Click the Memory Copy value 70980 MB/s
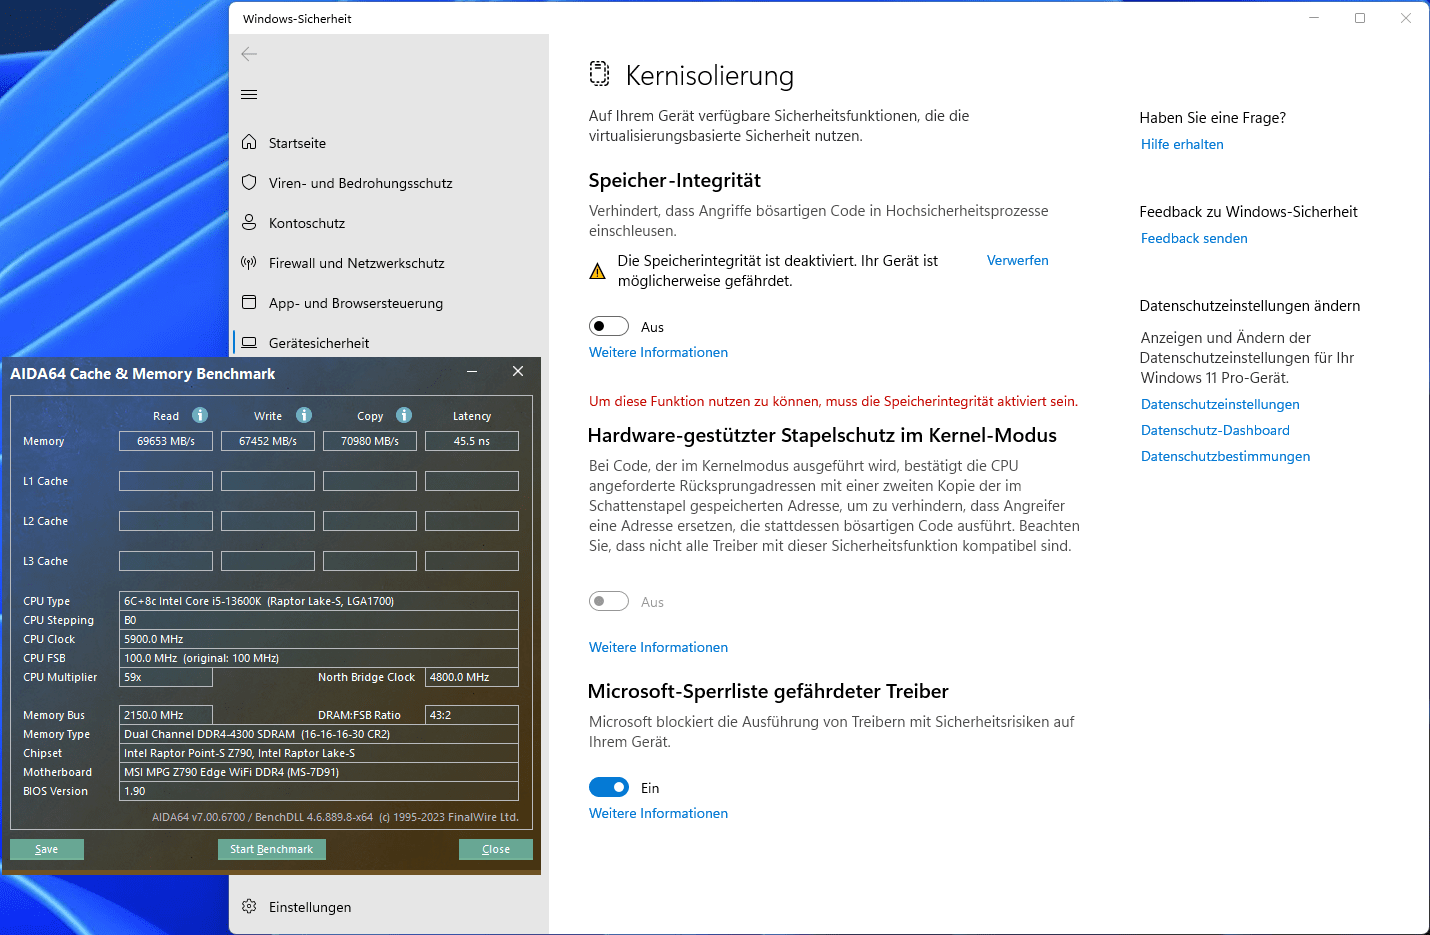 [370, 441]
